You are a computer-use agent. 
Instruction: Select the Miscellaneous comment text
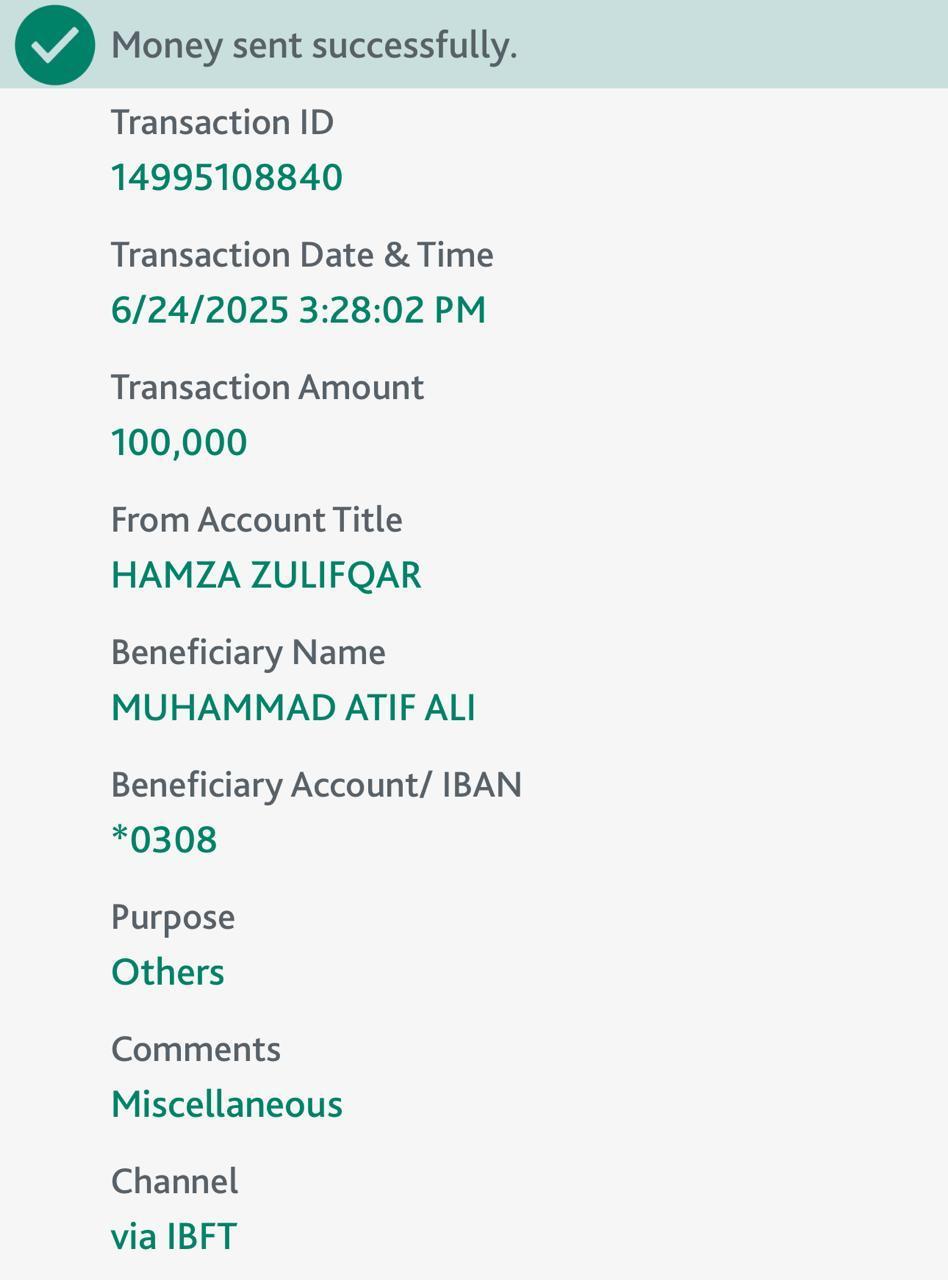coord(227,1105)
